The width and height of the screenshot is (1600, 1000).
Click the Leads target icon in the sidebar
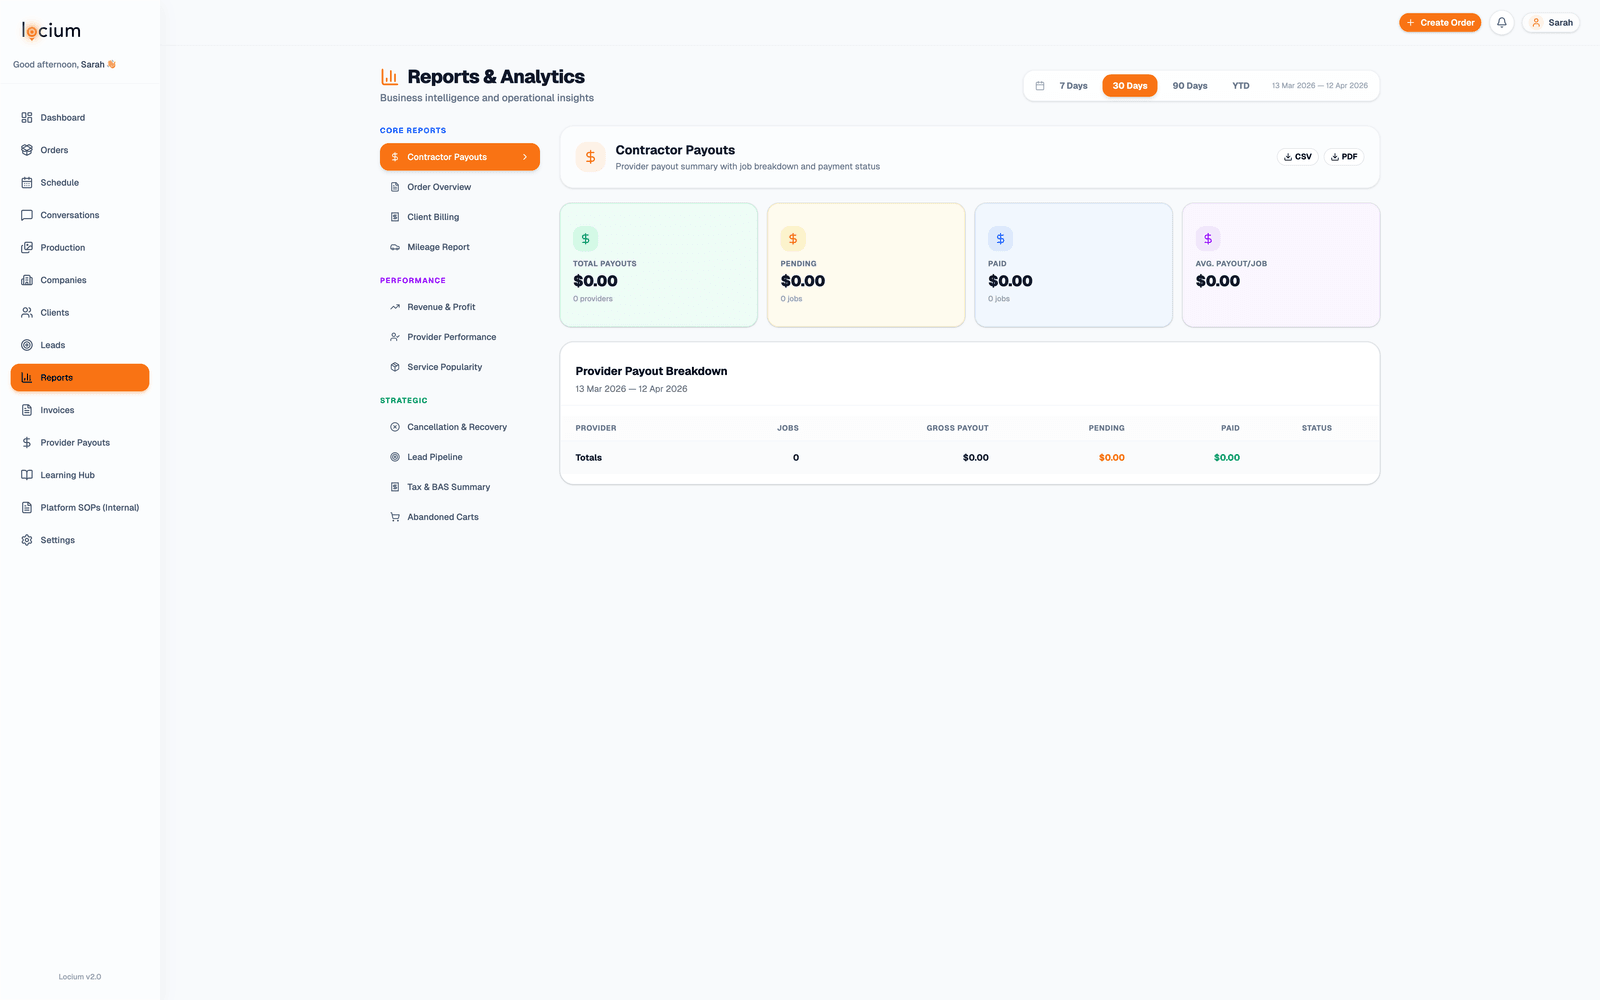click(27, 345)
